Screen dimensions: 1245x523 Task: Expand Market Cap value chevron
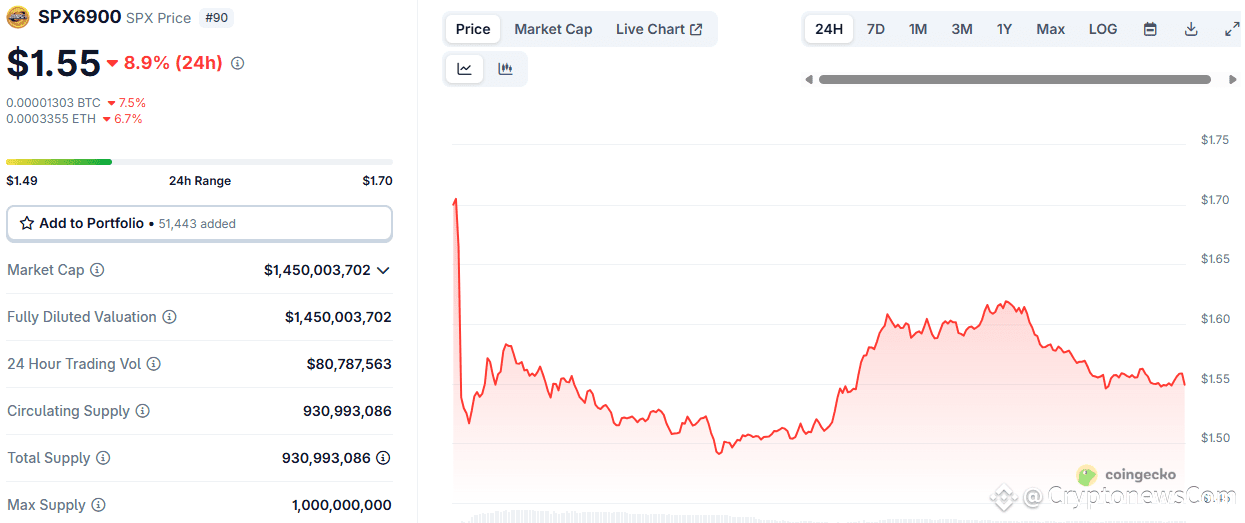[x=383, y=270]
